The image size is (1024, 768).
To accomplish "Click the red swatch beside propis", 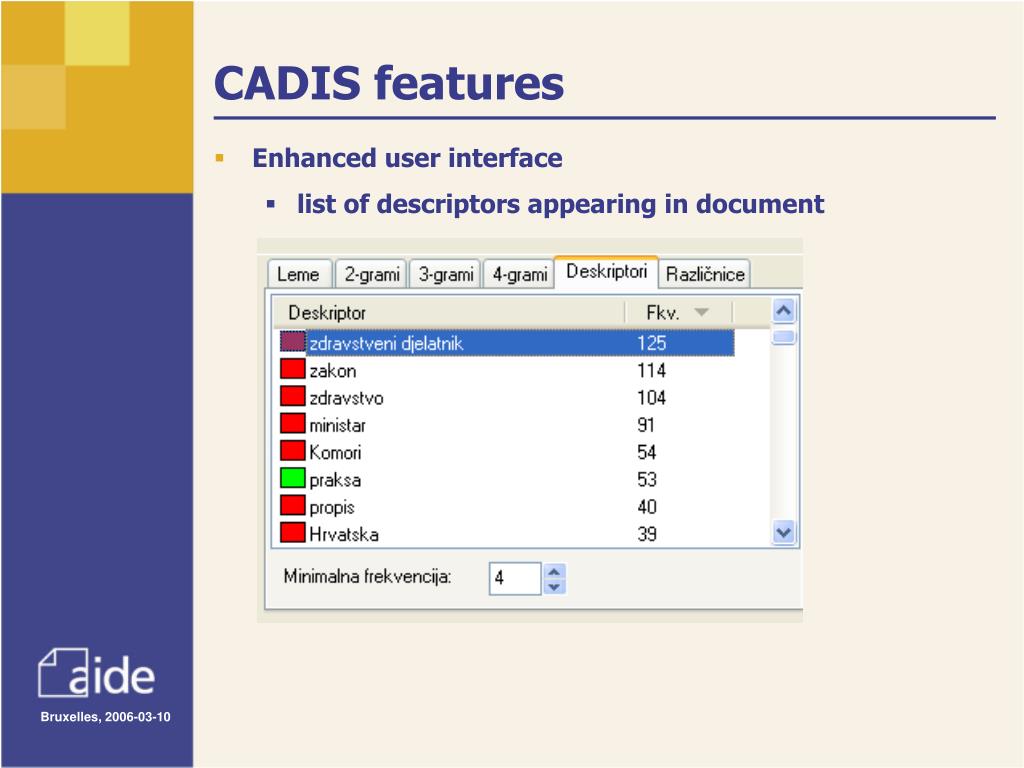I will click(x=293, y=506).
